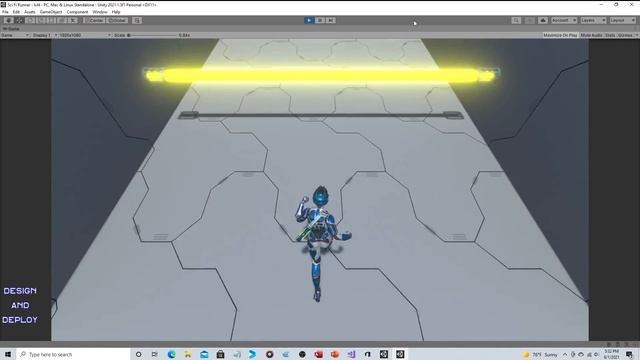Open the Account dropdown
The image size is (640, 360).
click(x=564, y=20)
